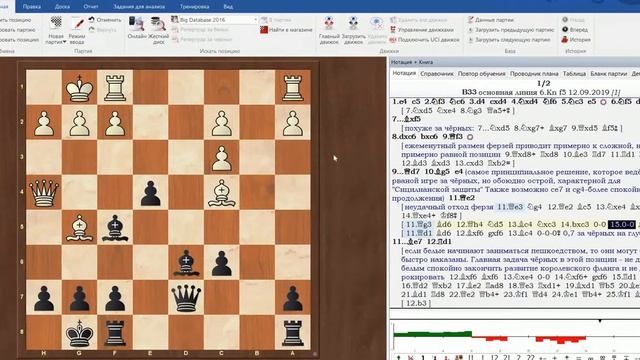Click the black king on g8
640x360 pixels.
(x=79, y=333)
